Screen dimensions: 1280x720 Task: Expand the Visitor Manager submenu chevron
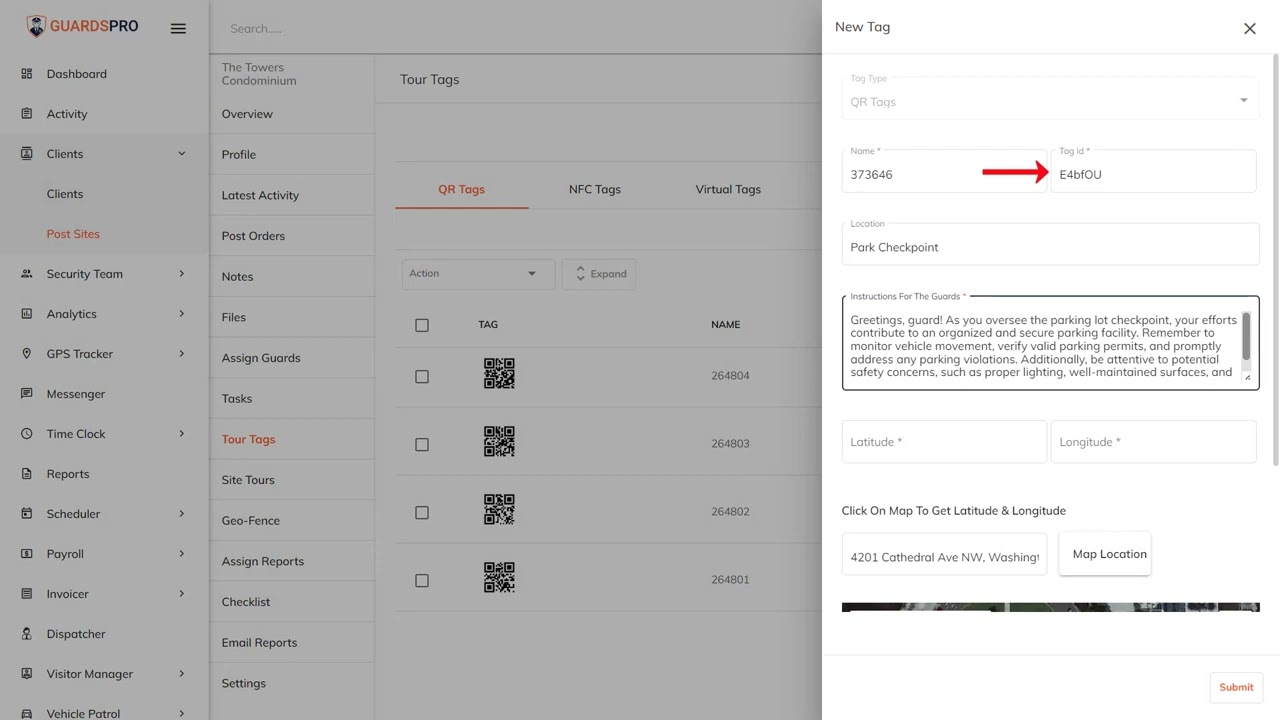[x=181, y=674]
